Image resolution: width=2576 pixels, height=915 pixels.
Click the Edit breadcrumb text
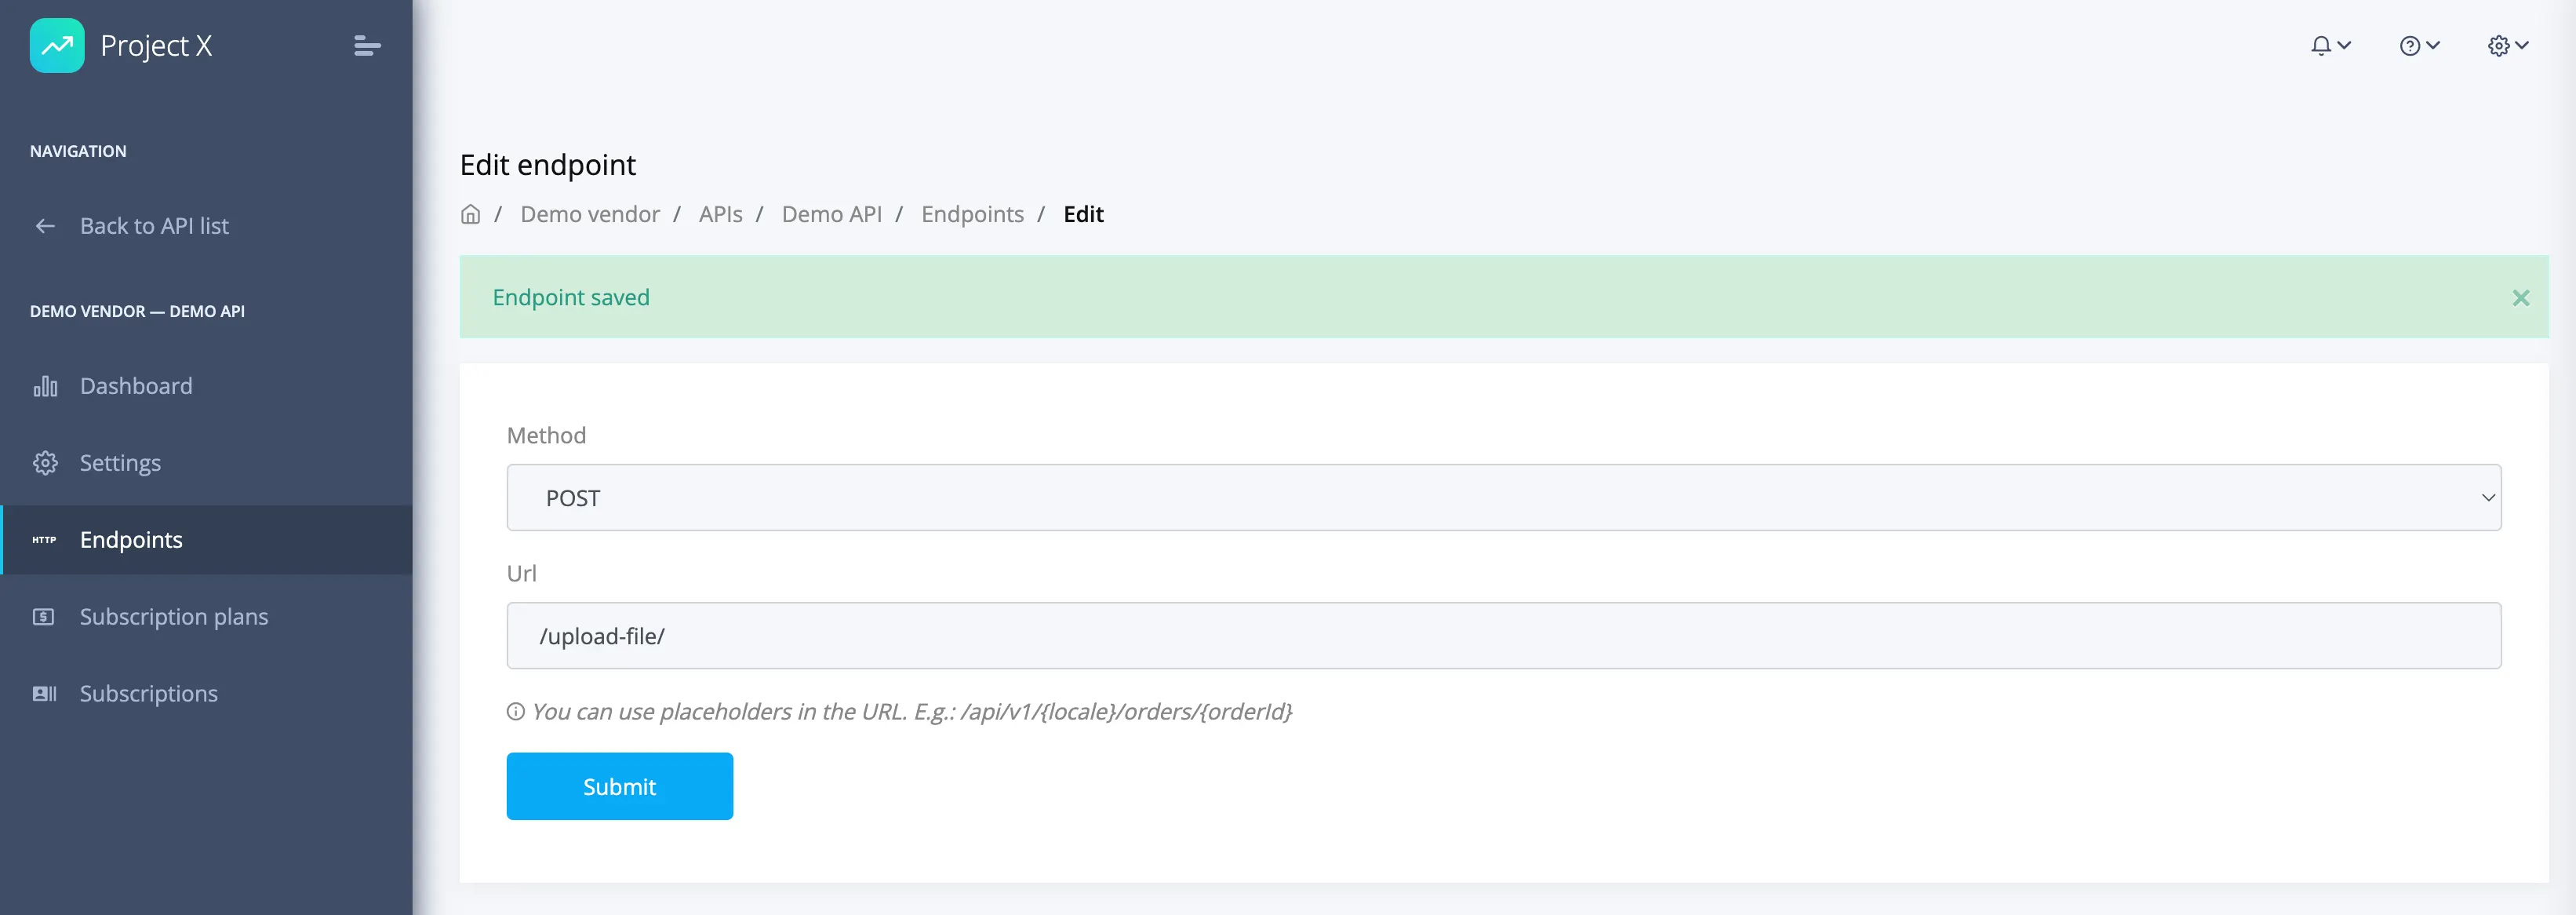(1083, 214)
